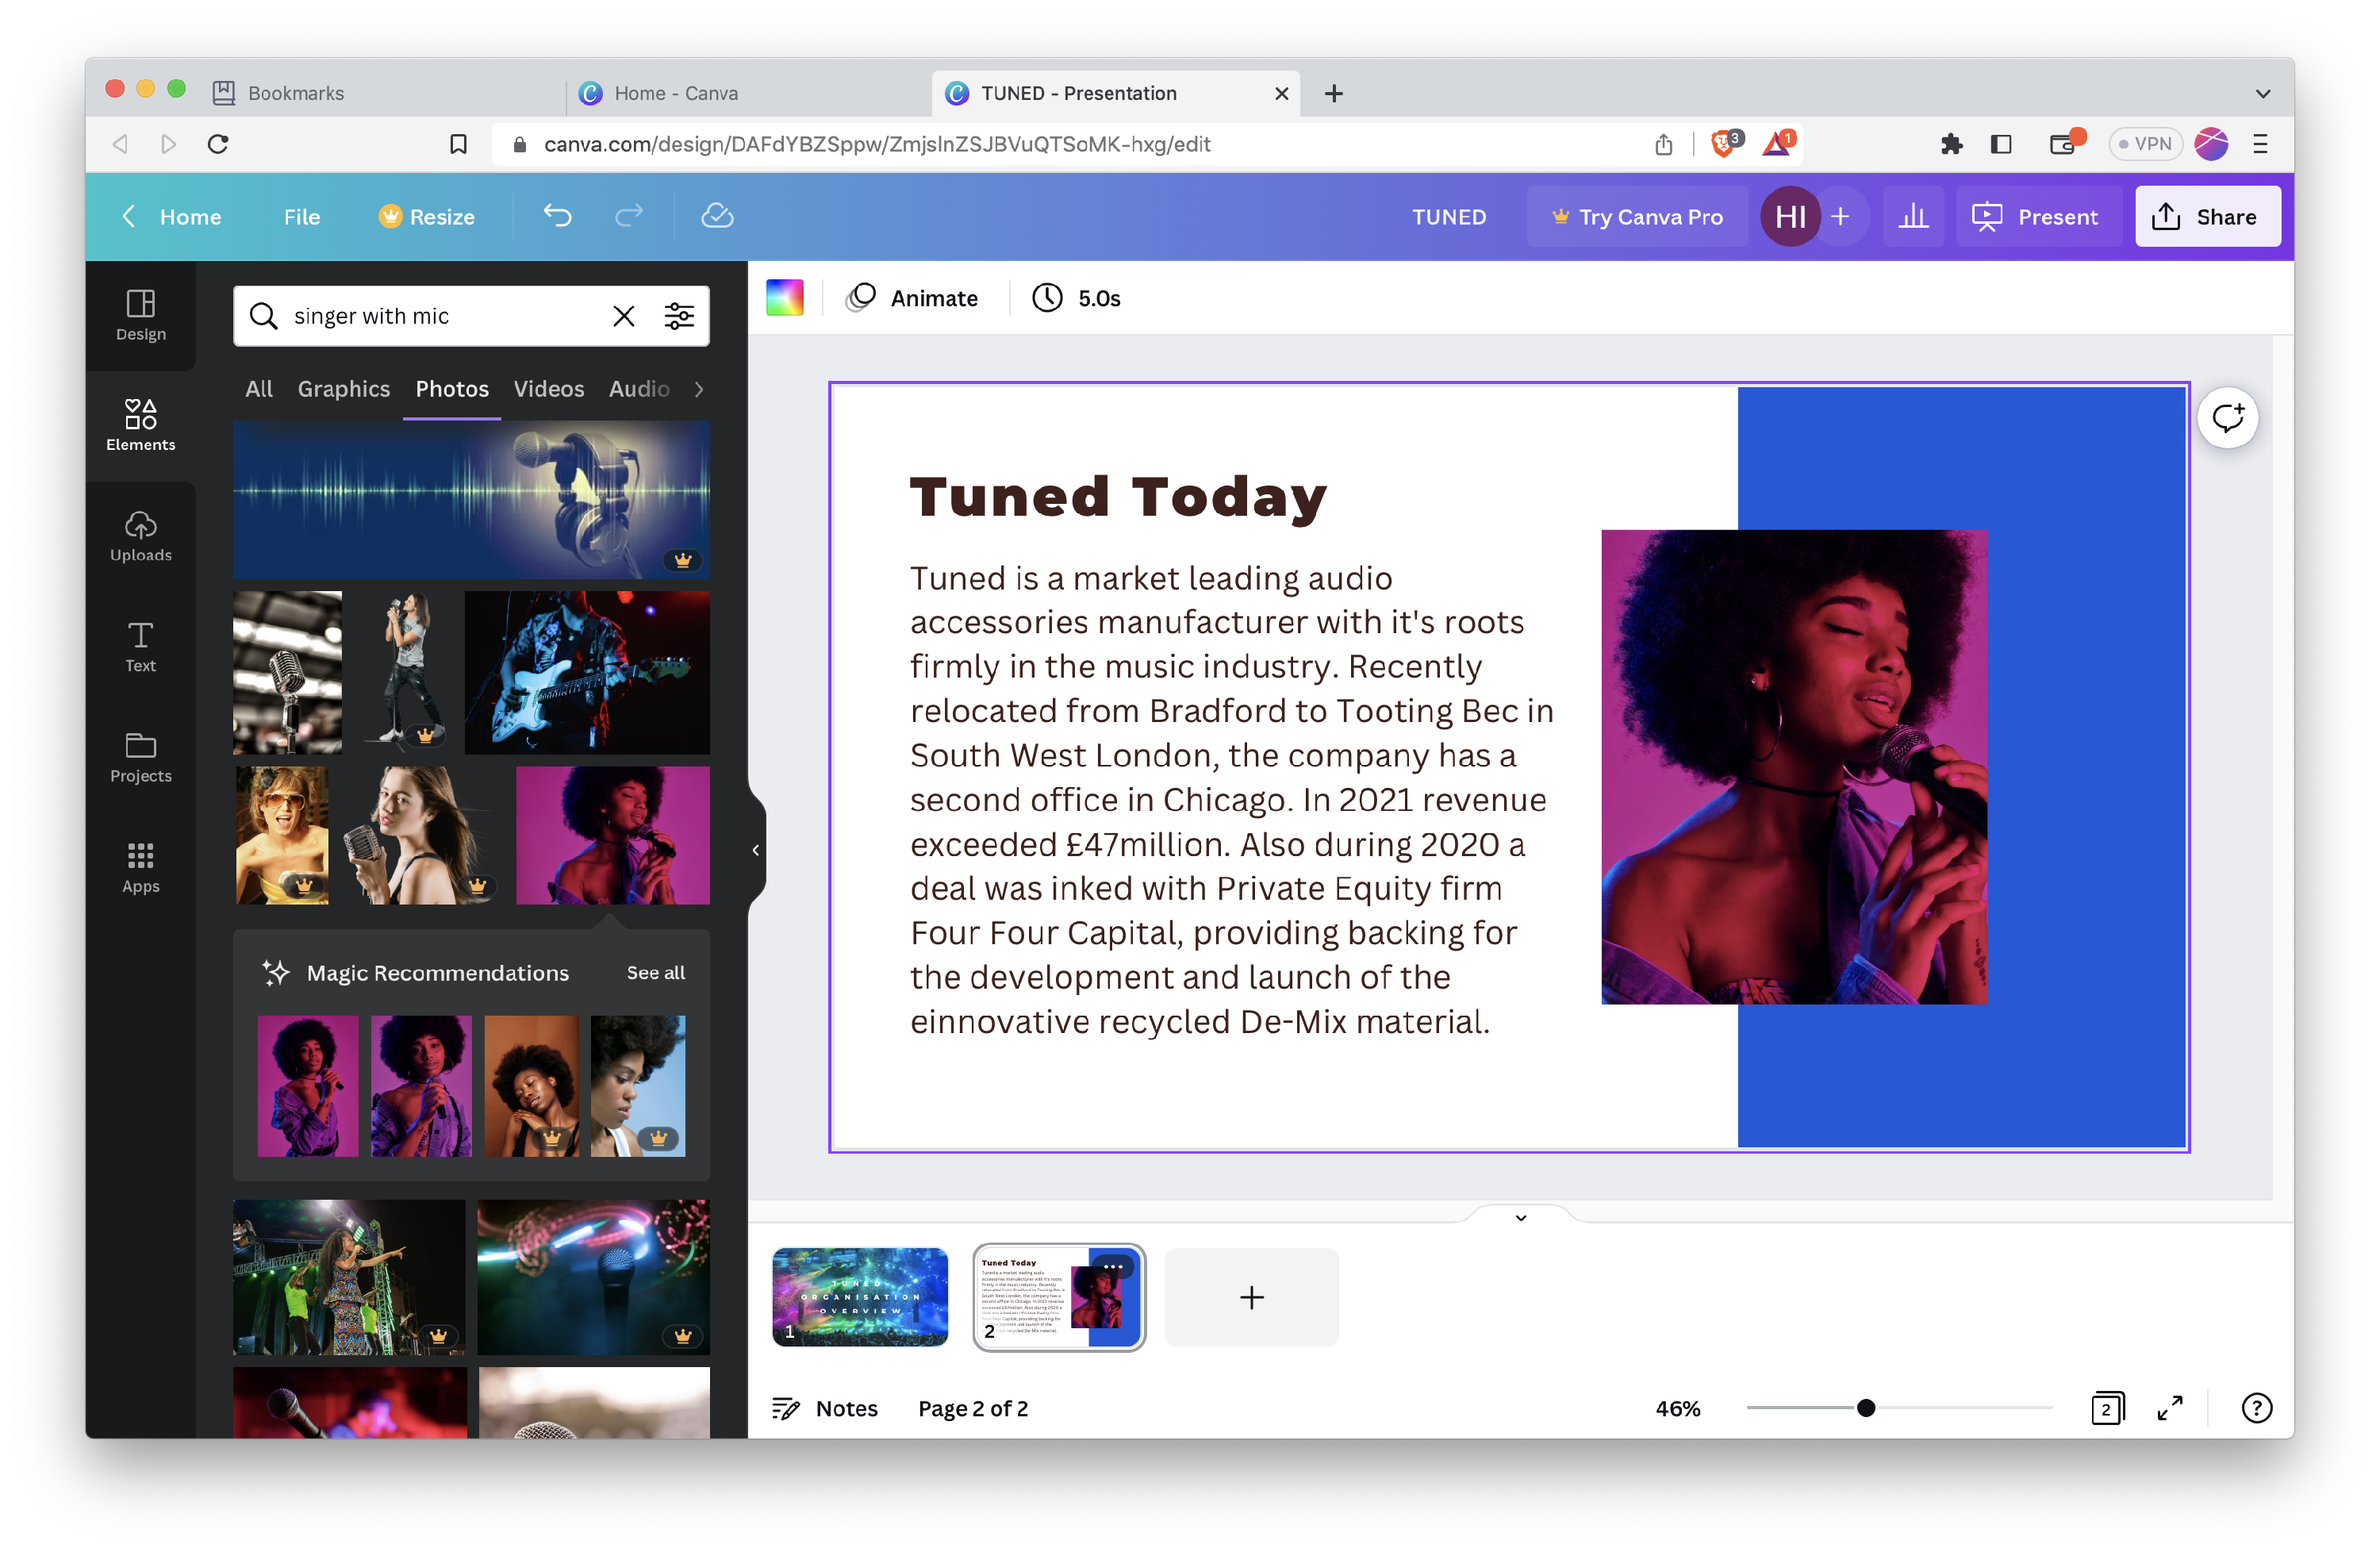2380x1552 pixels.
Task: Open the Insights chart icon
Action: (x=1912, y=216)
